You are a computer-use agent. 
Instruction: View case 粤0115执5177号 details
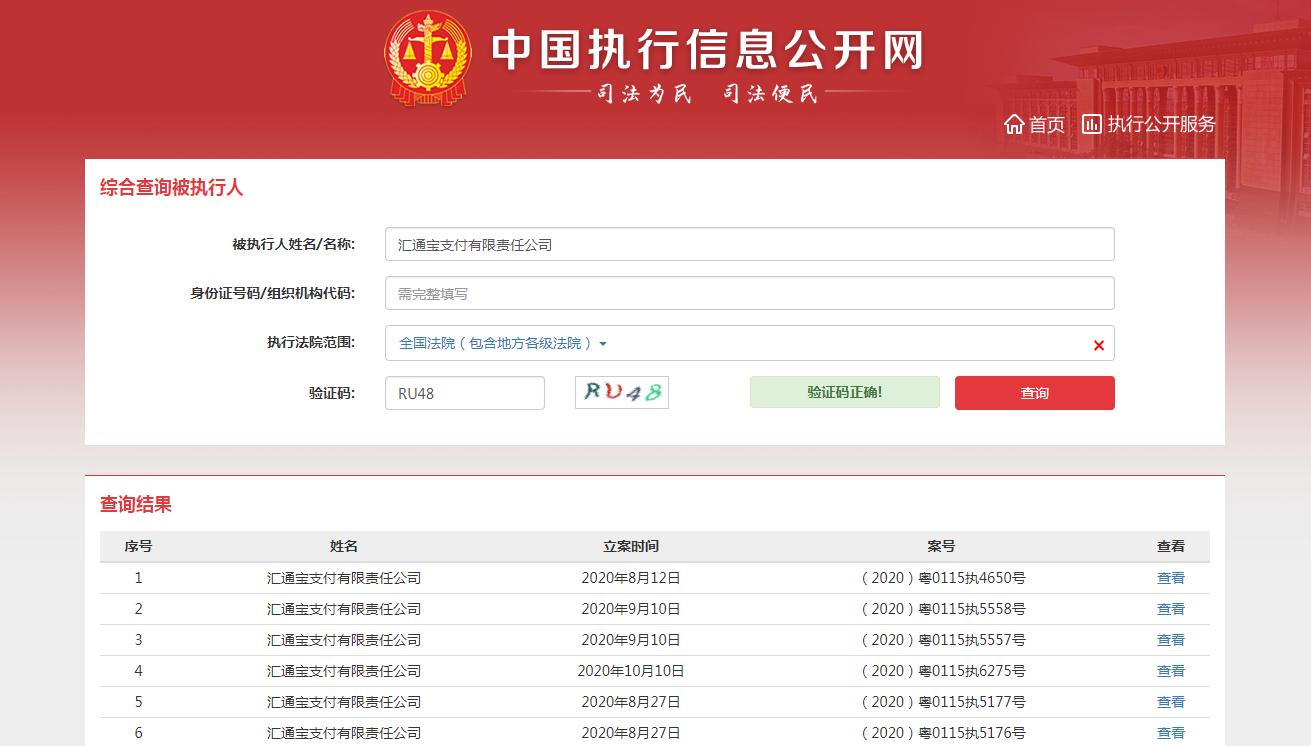(1170, 702)
